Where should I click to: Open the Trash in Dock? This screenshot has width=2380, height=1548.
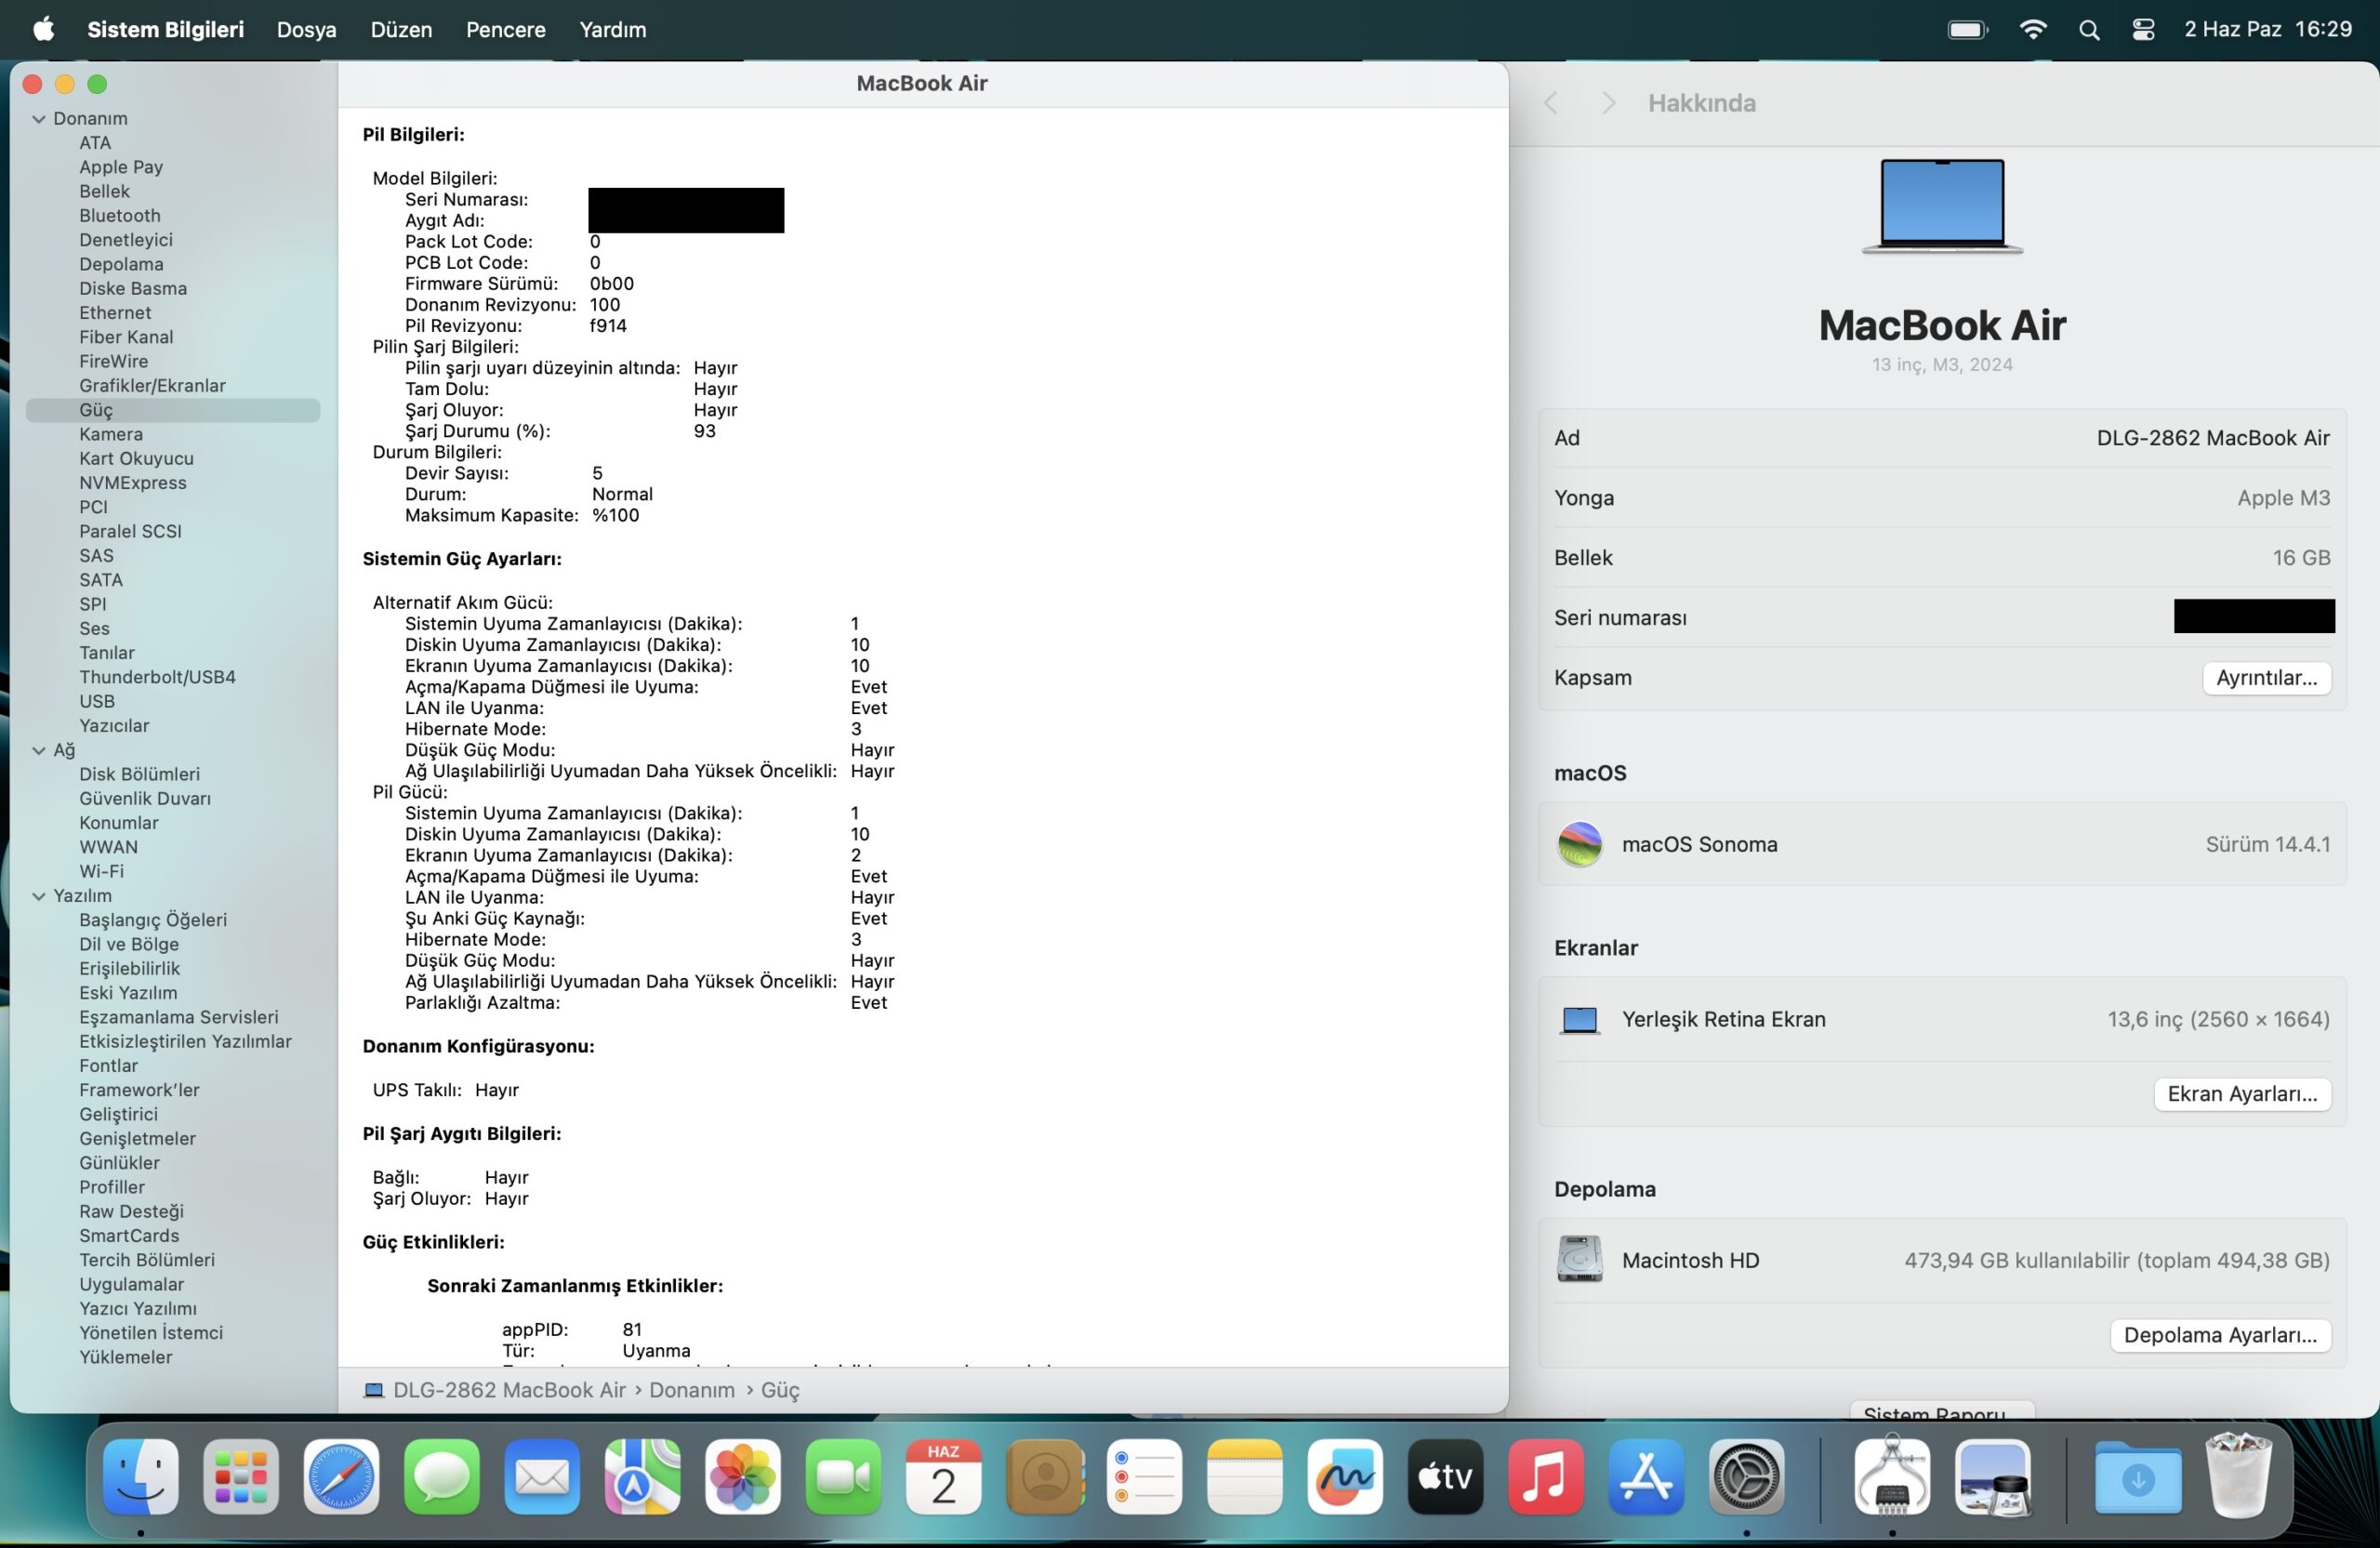pyautogui.click(x=2238, y=1477)
